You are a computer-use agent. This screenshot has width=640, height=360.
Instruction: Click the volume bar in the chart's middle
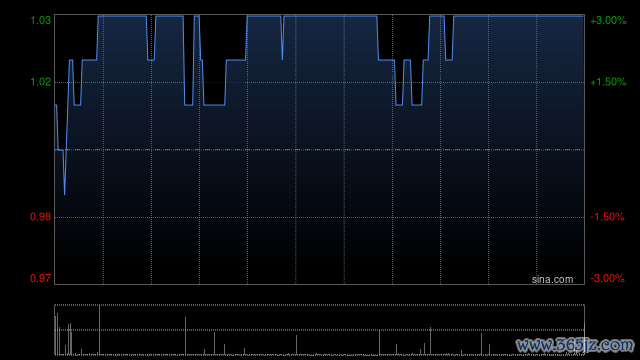pyautogui.click(x=296, y=345)
